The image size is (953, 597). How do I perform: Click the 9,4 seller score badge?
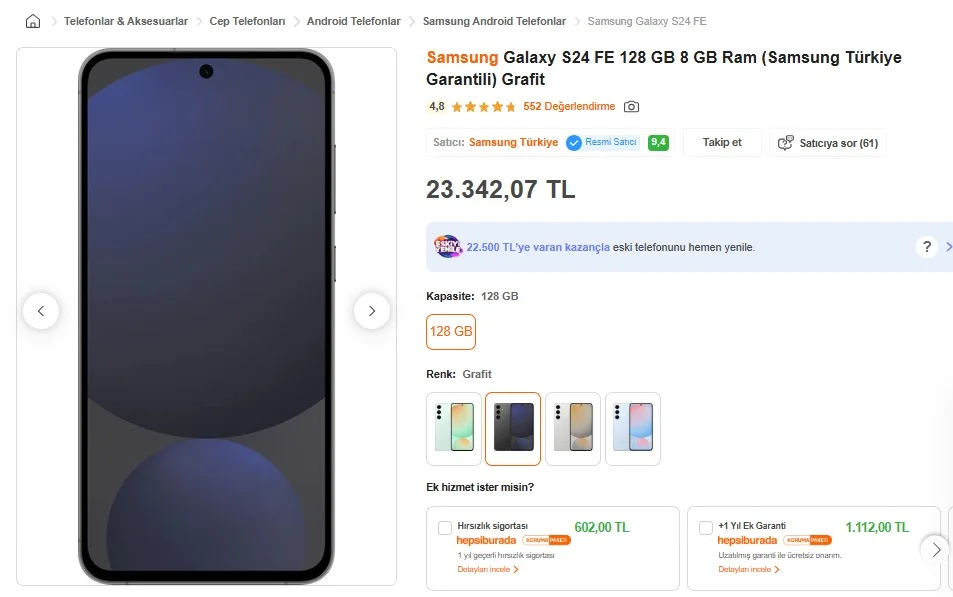pos(658,143)
